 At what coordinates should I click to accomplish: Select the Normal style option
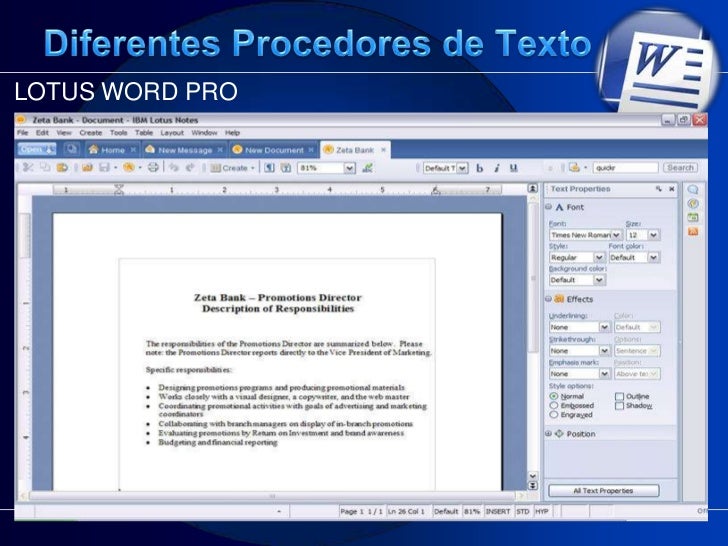tap(553, 396)
